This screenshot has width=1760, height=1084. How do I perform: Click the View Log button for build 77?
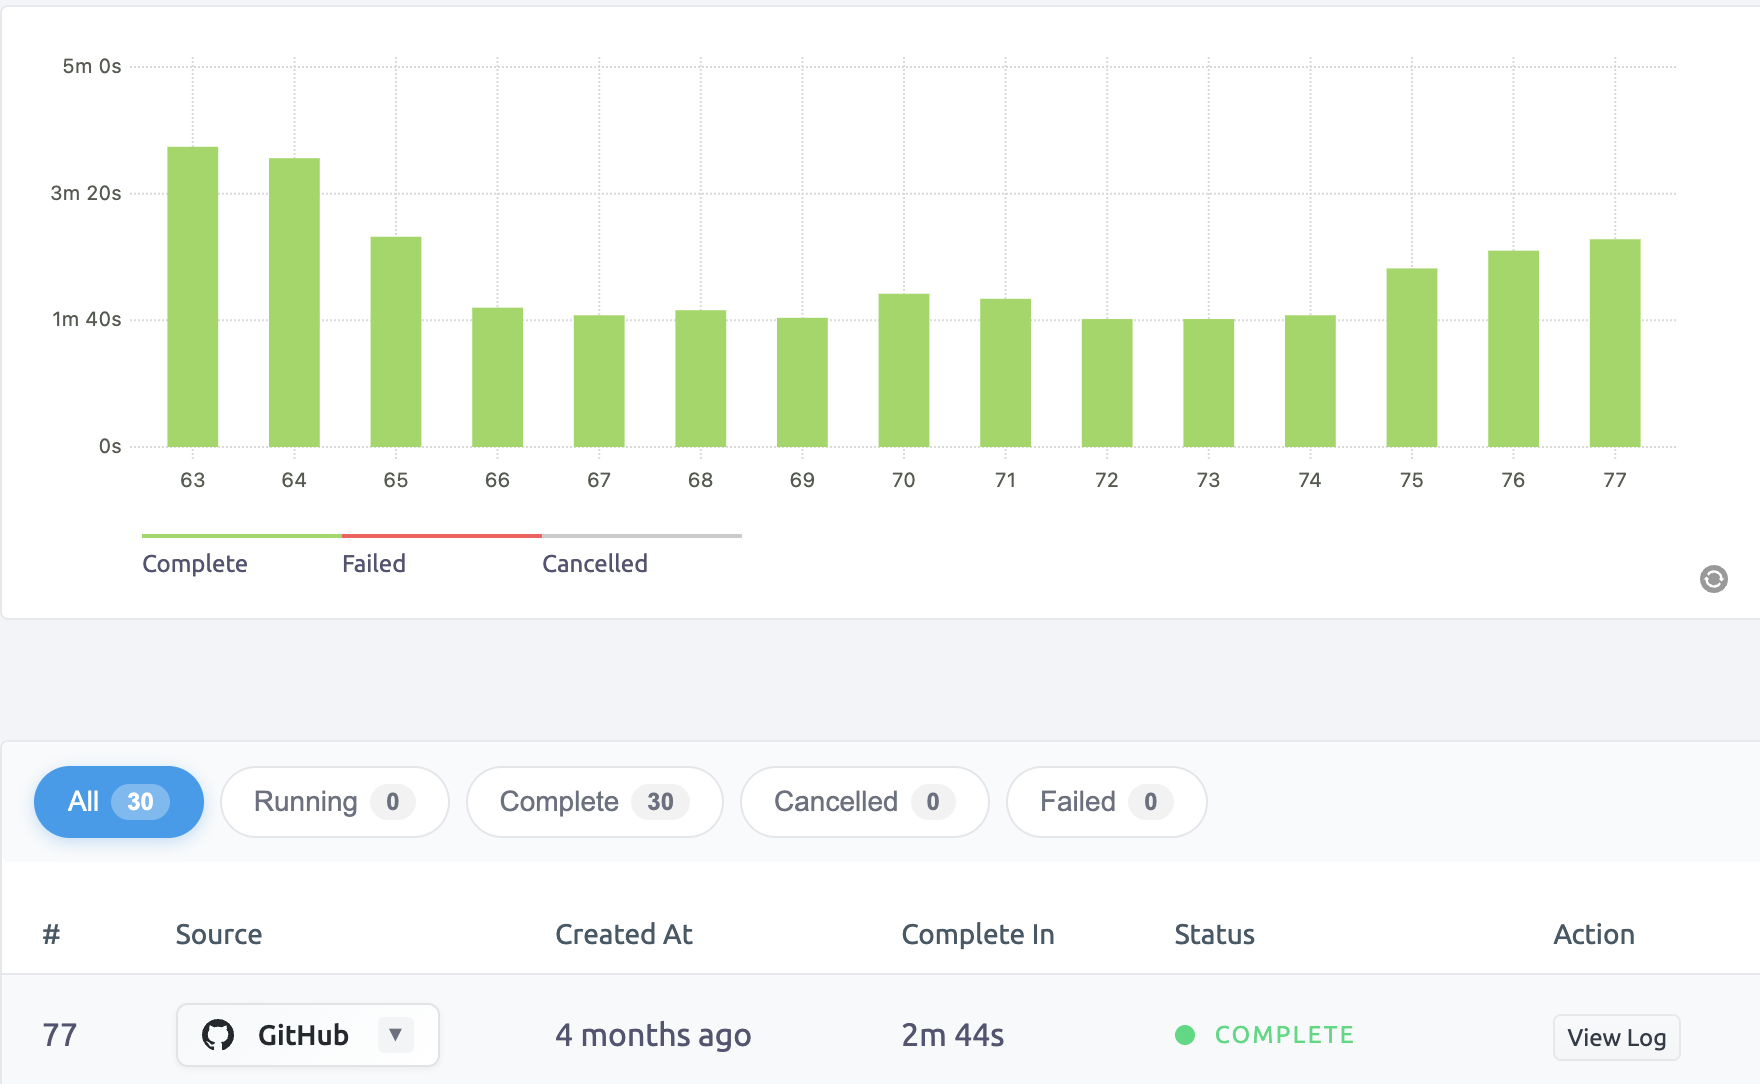pyautogui.click(x=1616, y=1038)
